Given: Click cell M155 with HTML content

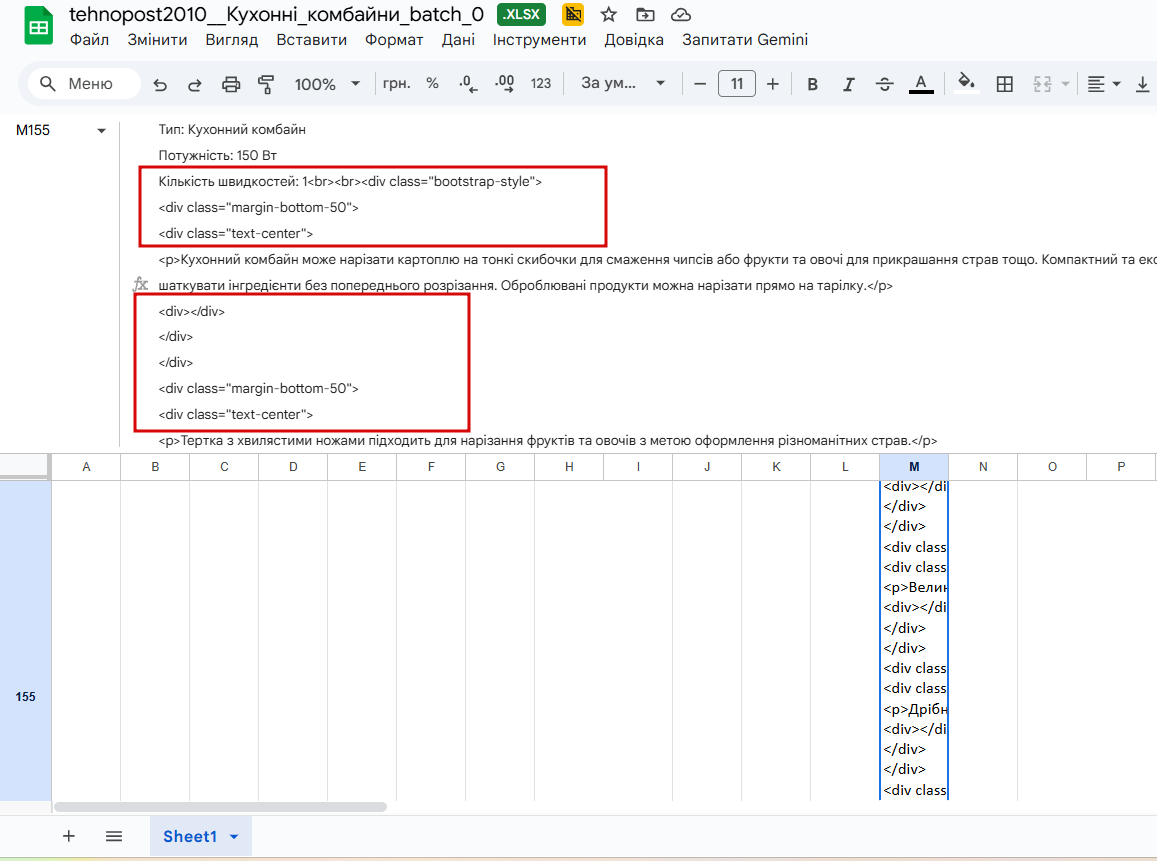Looking at the screenshot, I should click(913, 640).
